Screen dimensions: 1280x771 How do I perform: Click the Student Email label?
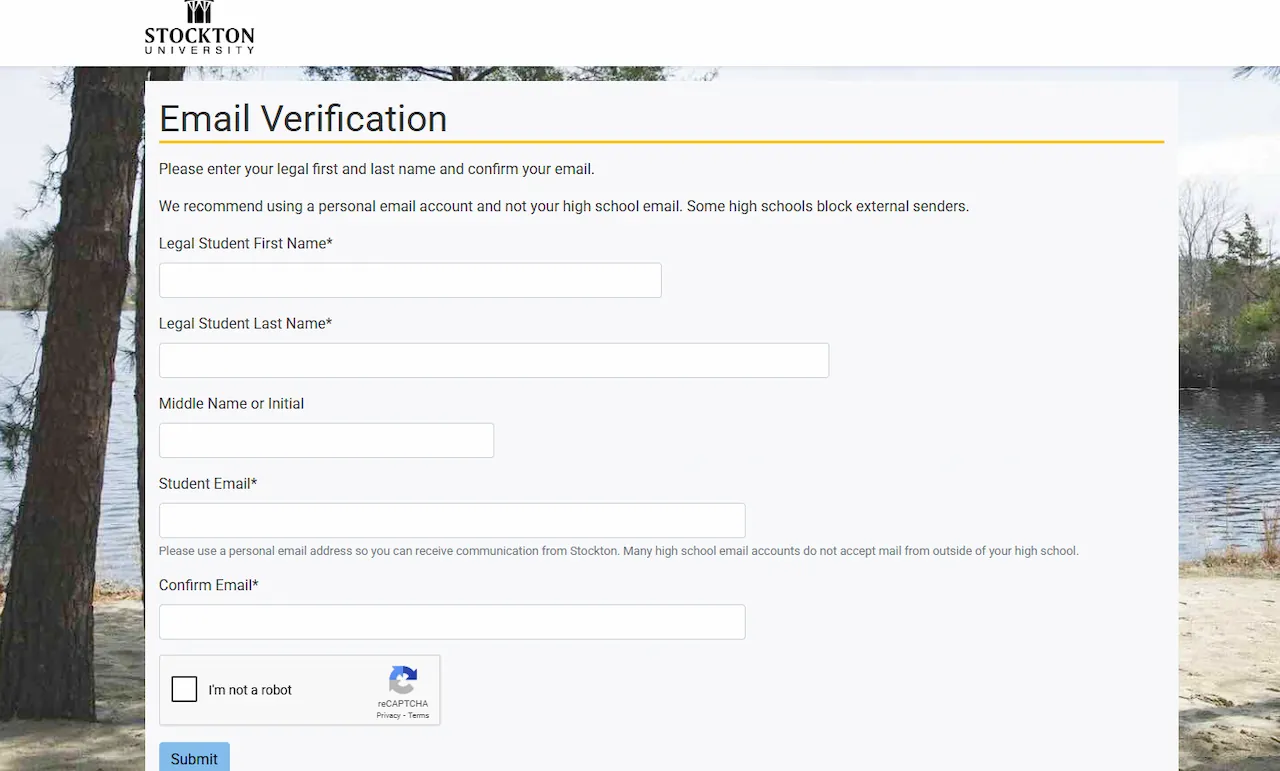pos(208,483)
